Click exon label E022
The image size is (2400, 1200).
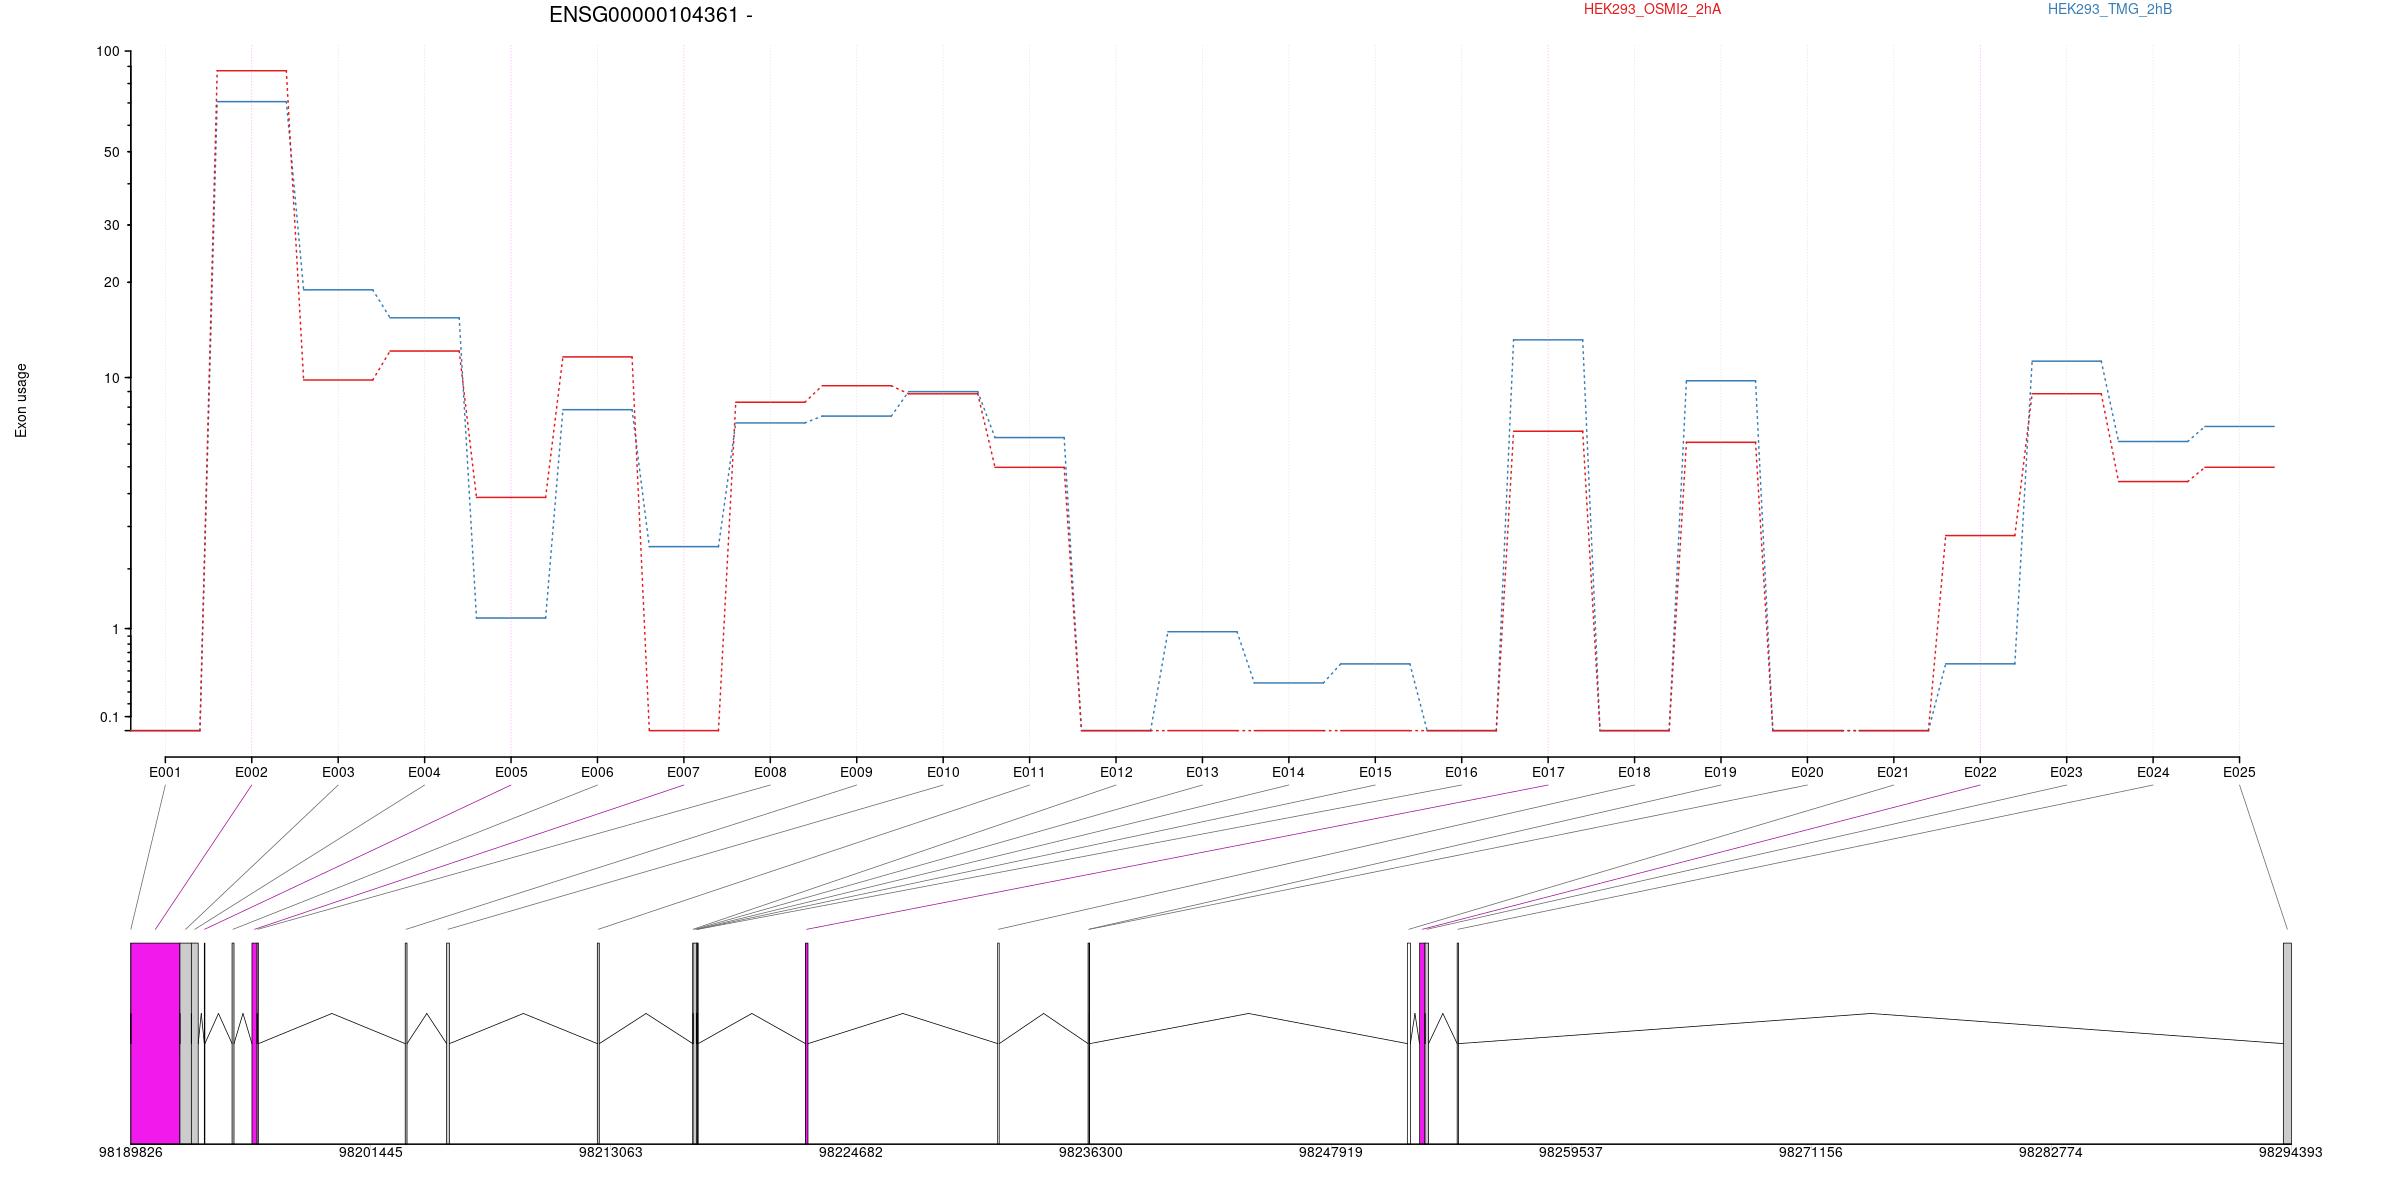[1980, 772]
